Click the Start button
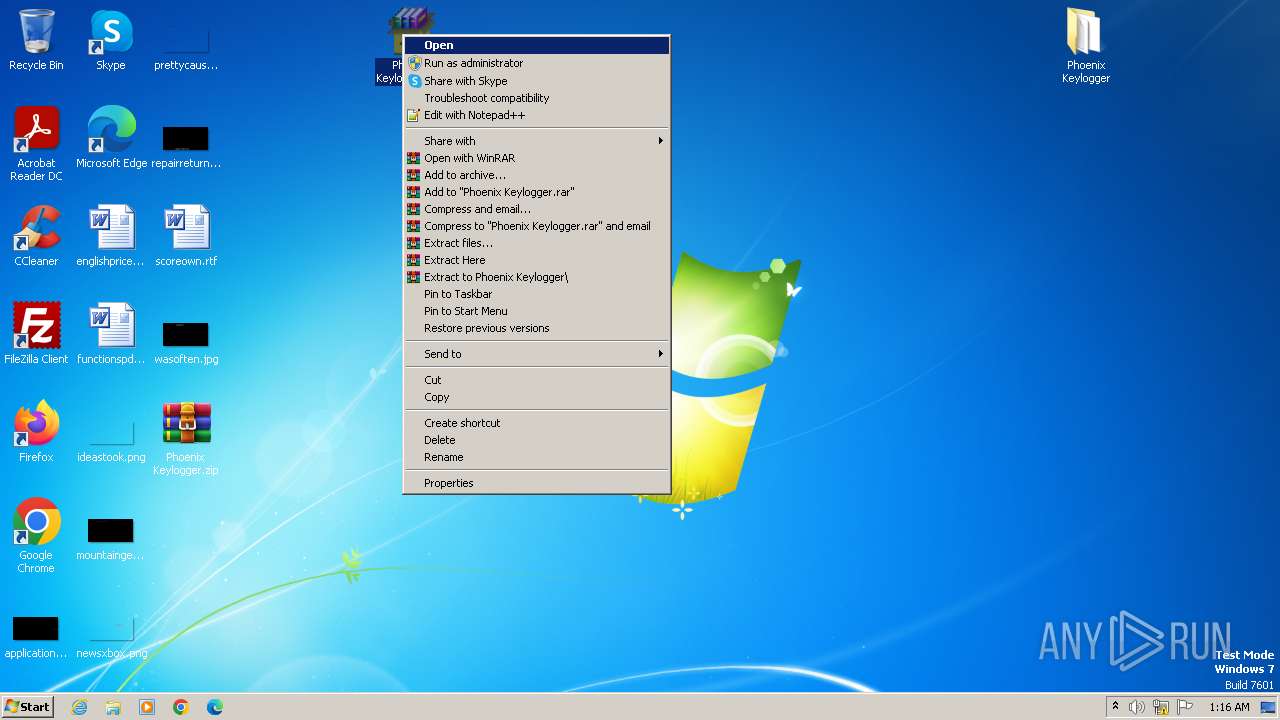The height and width of the screenshot is (720, 1280). pyautogui.click(x=28, y=706)
